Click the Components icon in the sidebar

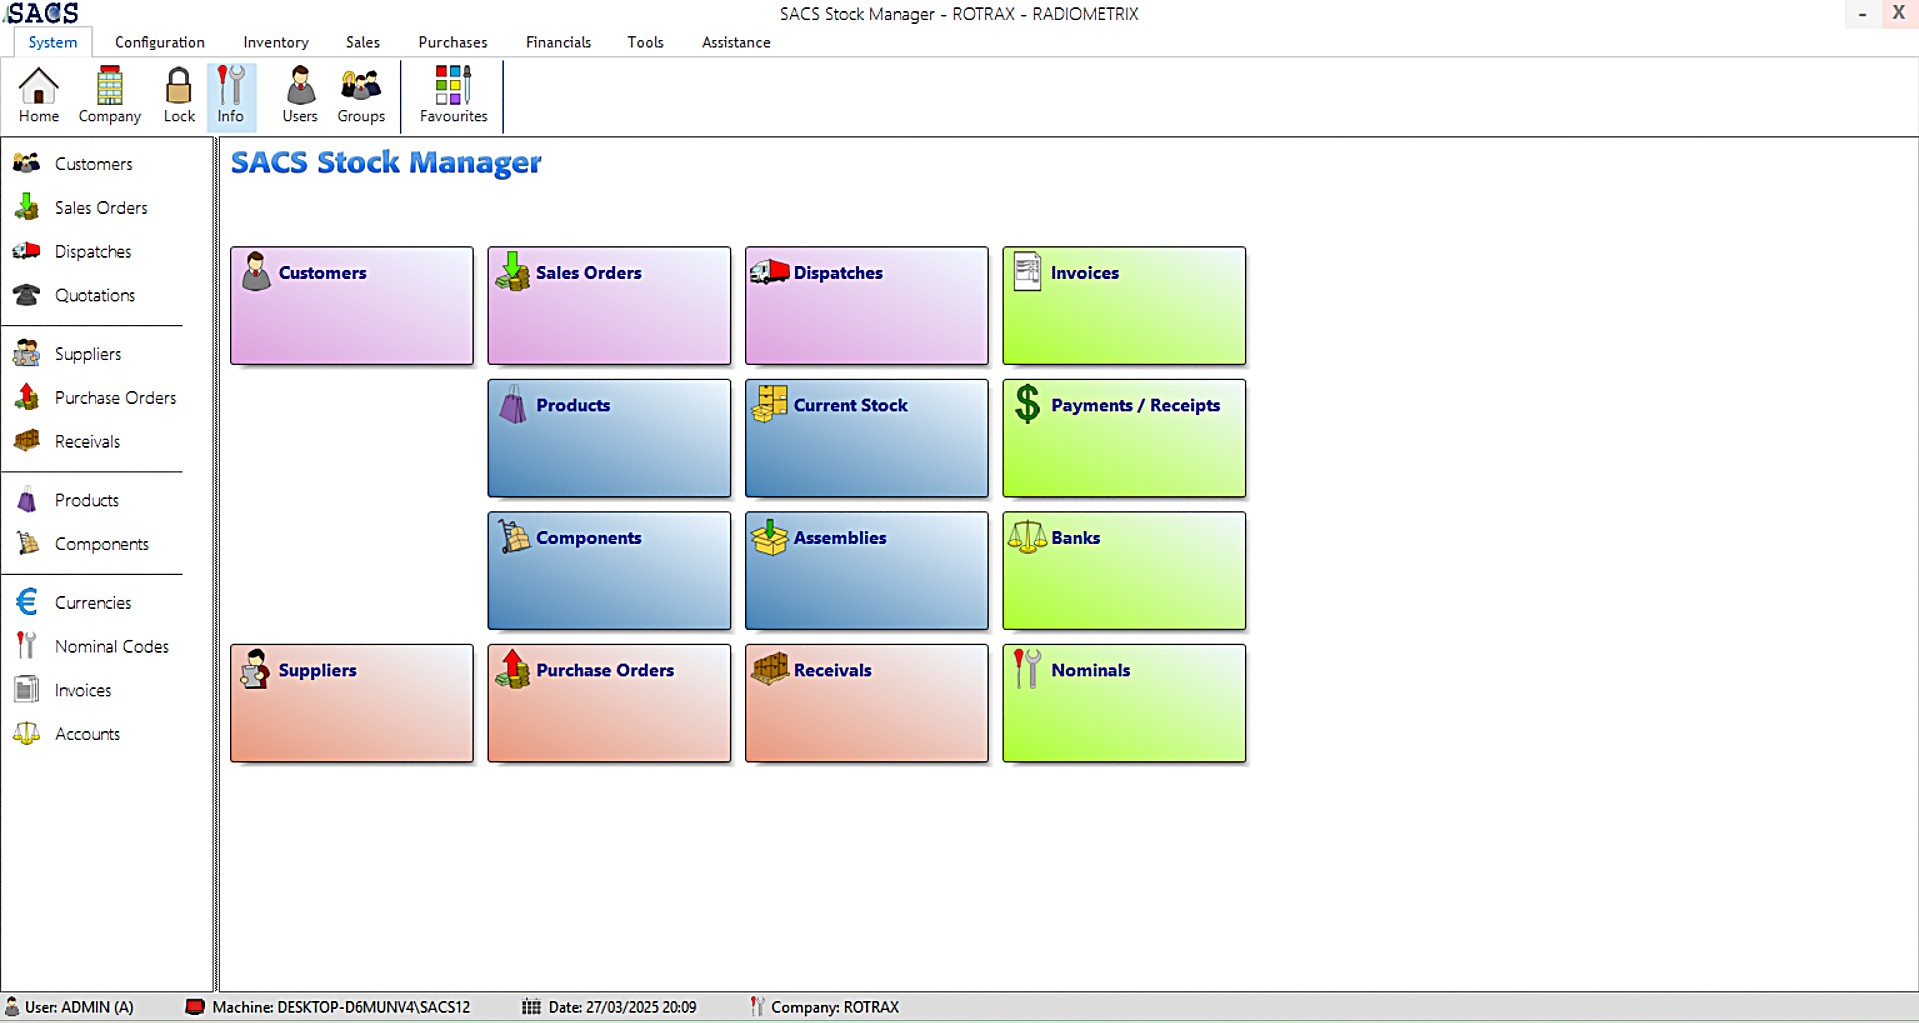(x=26, y=543)
